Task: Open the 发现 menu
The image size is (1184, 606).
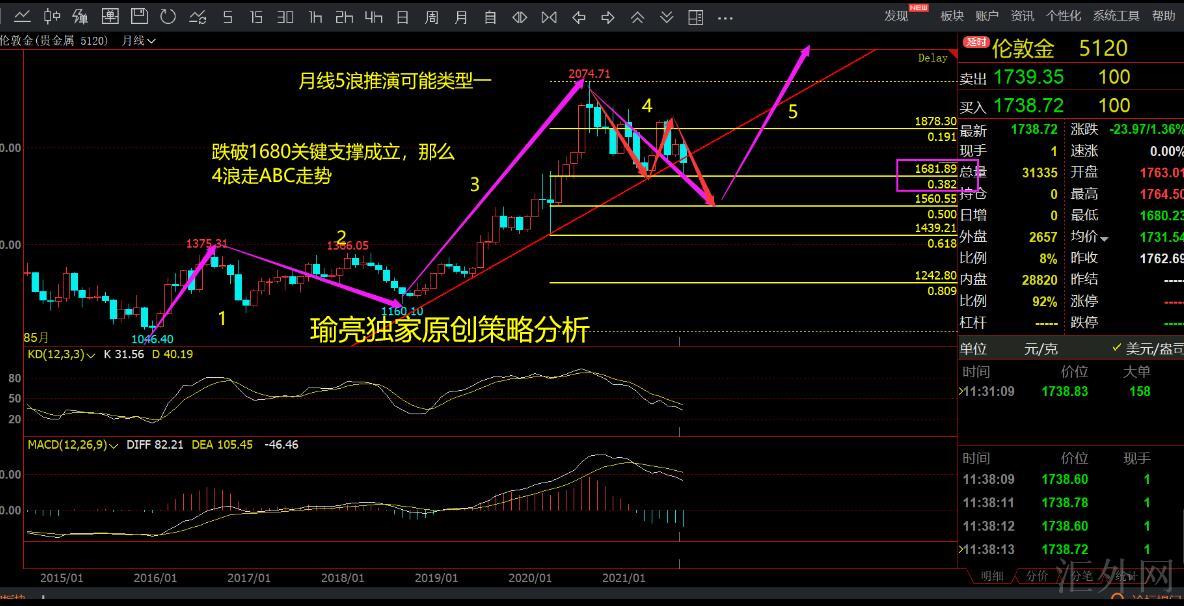Action: [896, 16]
